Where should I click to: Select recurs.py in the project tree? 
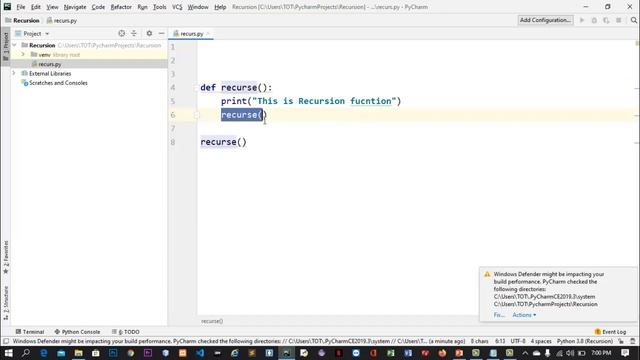[50, 64]
